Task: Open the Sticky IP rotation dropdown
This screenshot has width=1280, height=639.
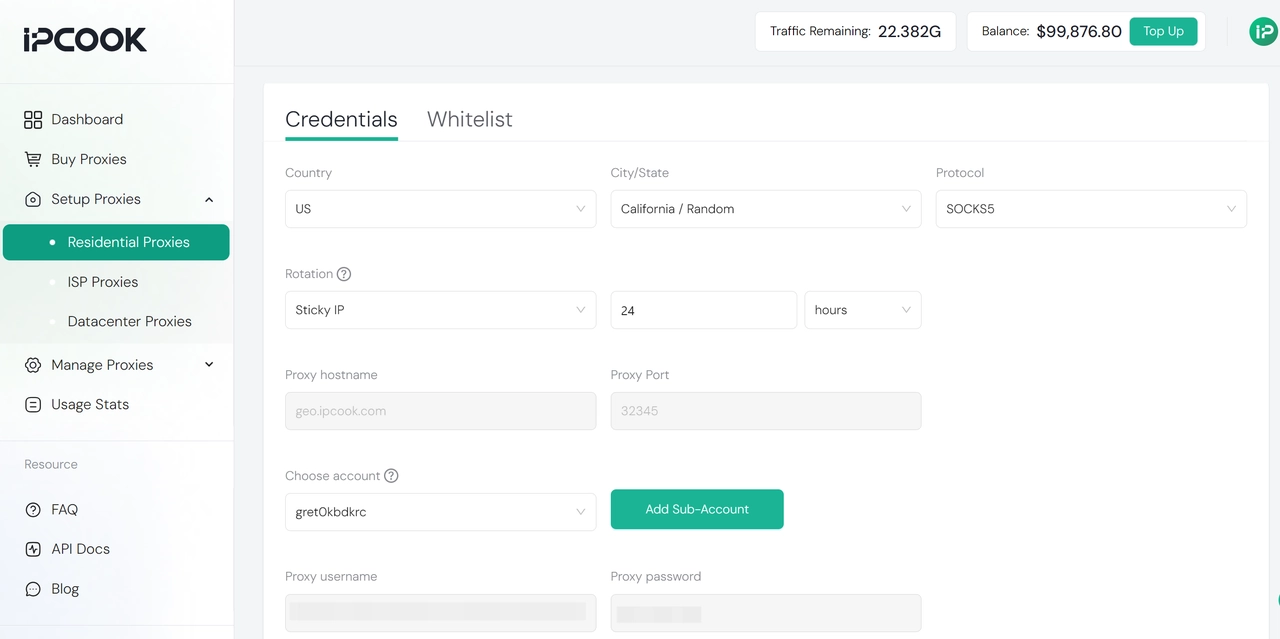Action: point(440,310)
